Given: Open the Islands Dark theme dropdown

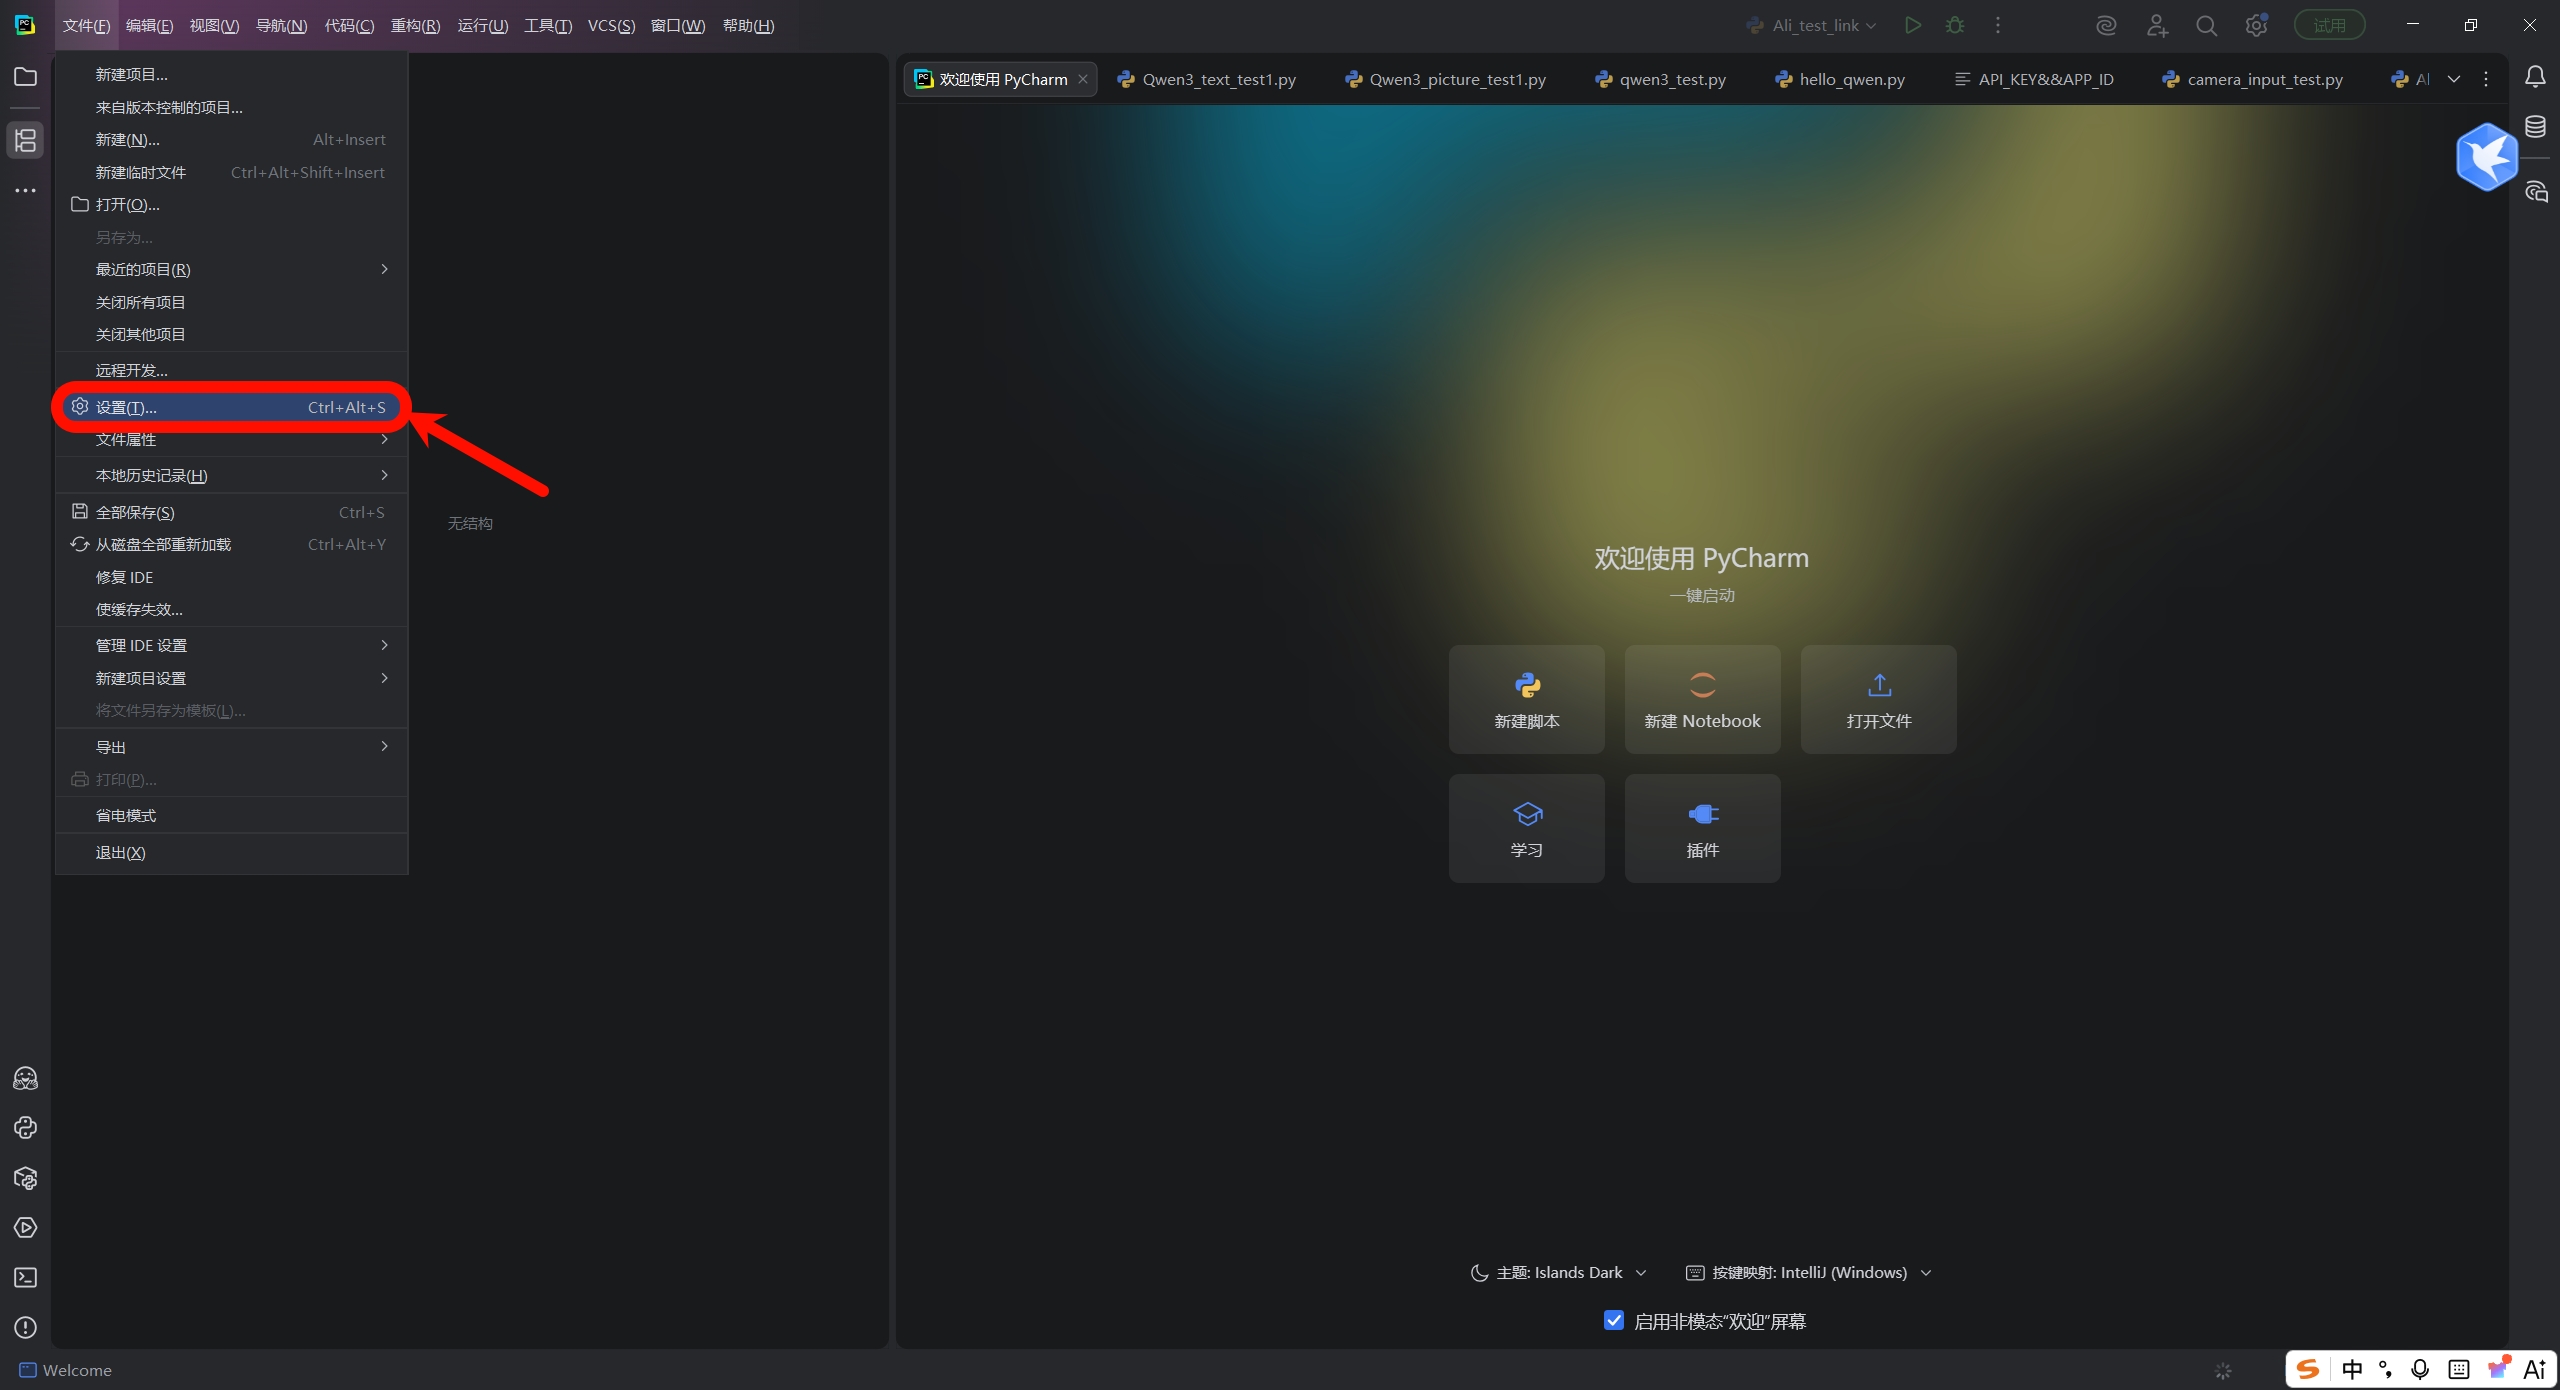Looking at the screenshot, I should coord(1558,1273).
